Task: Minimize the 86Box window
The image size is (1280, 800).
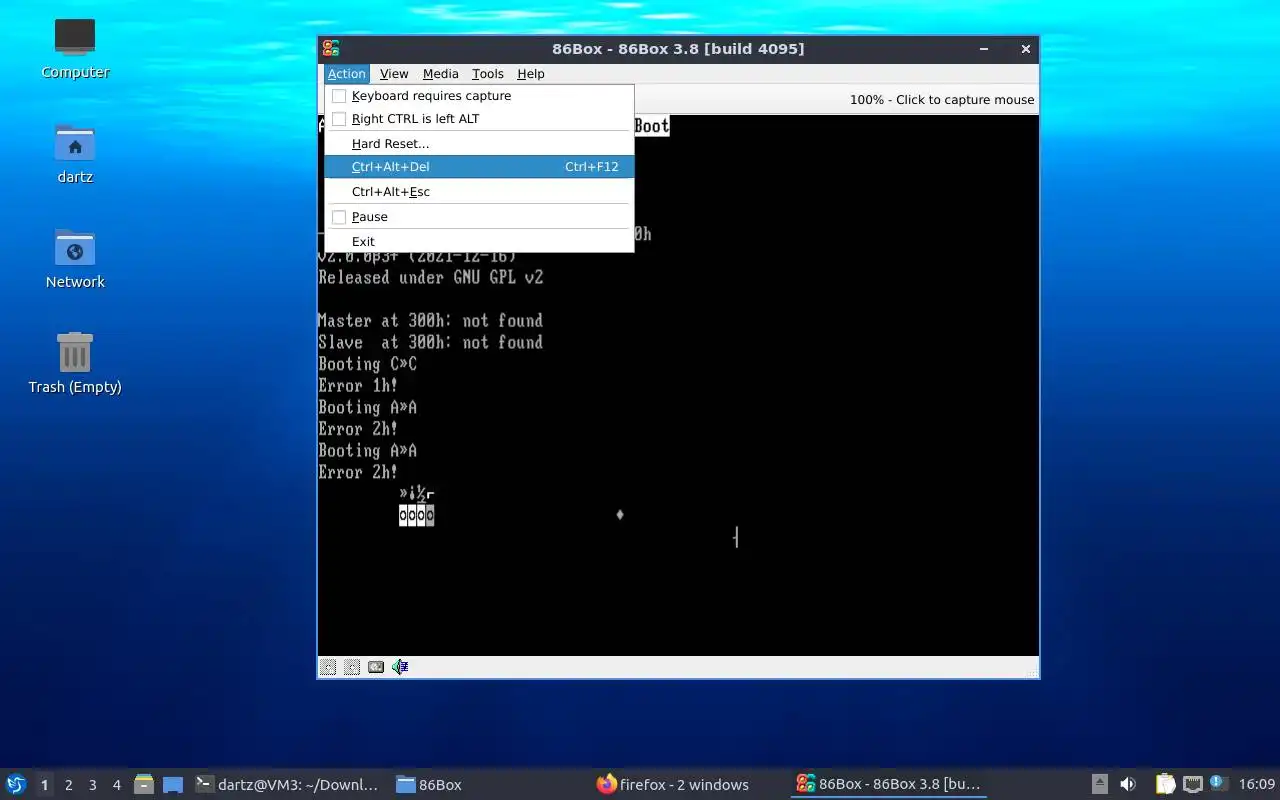Action: tap(984, 49)
